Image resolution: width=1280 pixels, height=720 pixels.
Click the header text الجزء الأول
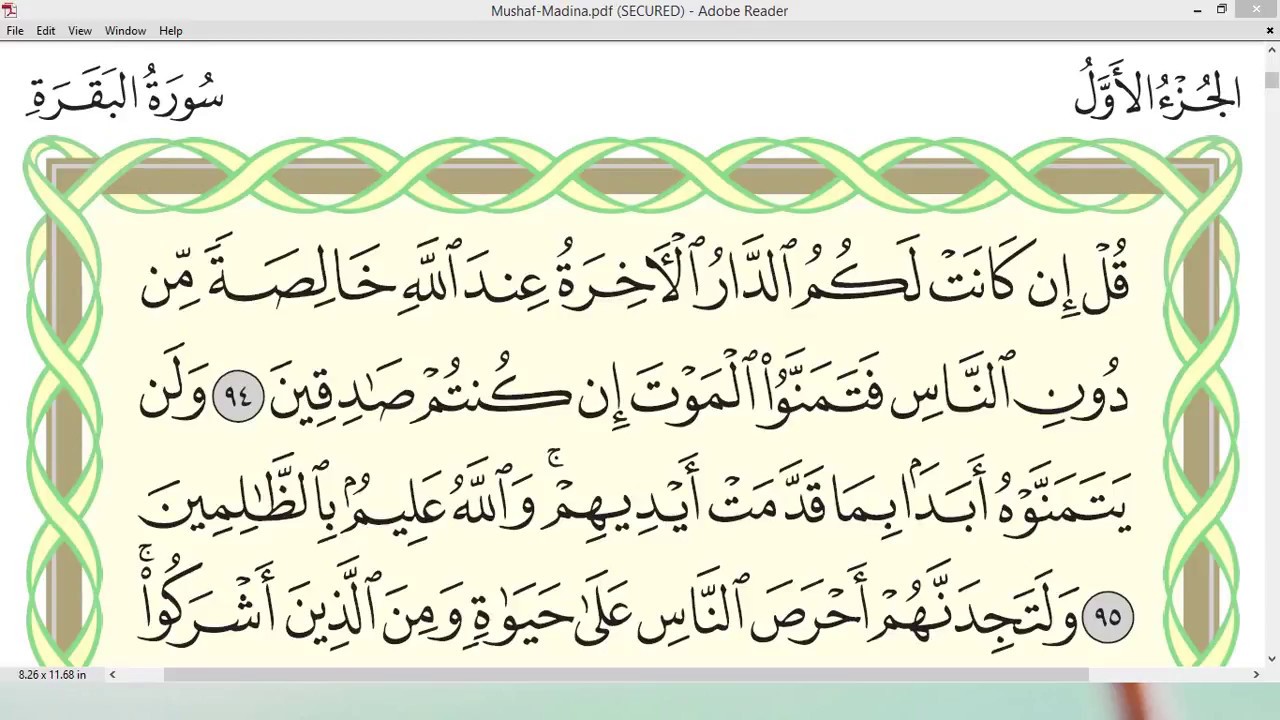click(x=1157, y=92)
